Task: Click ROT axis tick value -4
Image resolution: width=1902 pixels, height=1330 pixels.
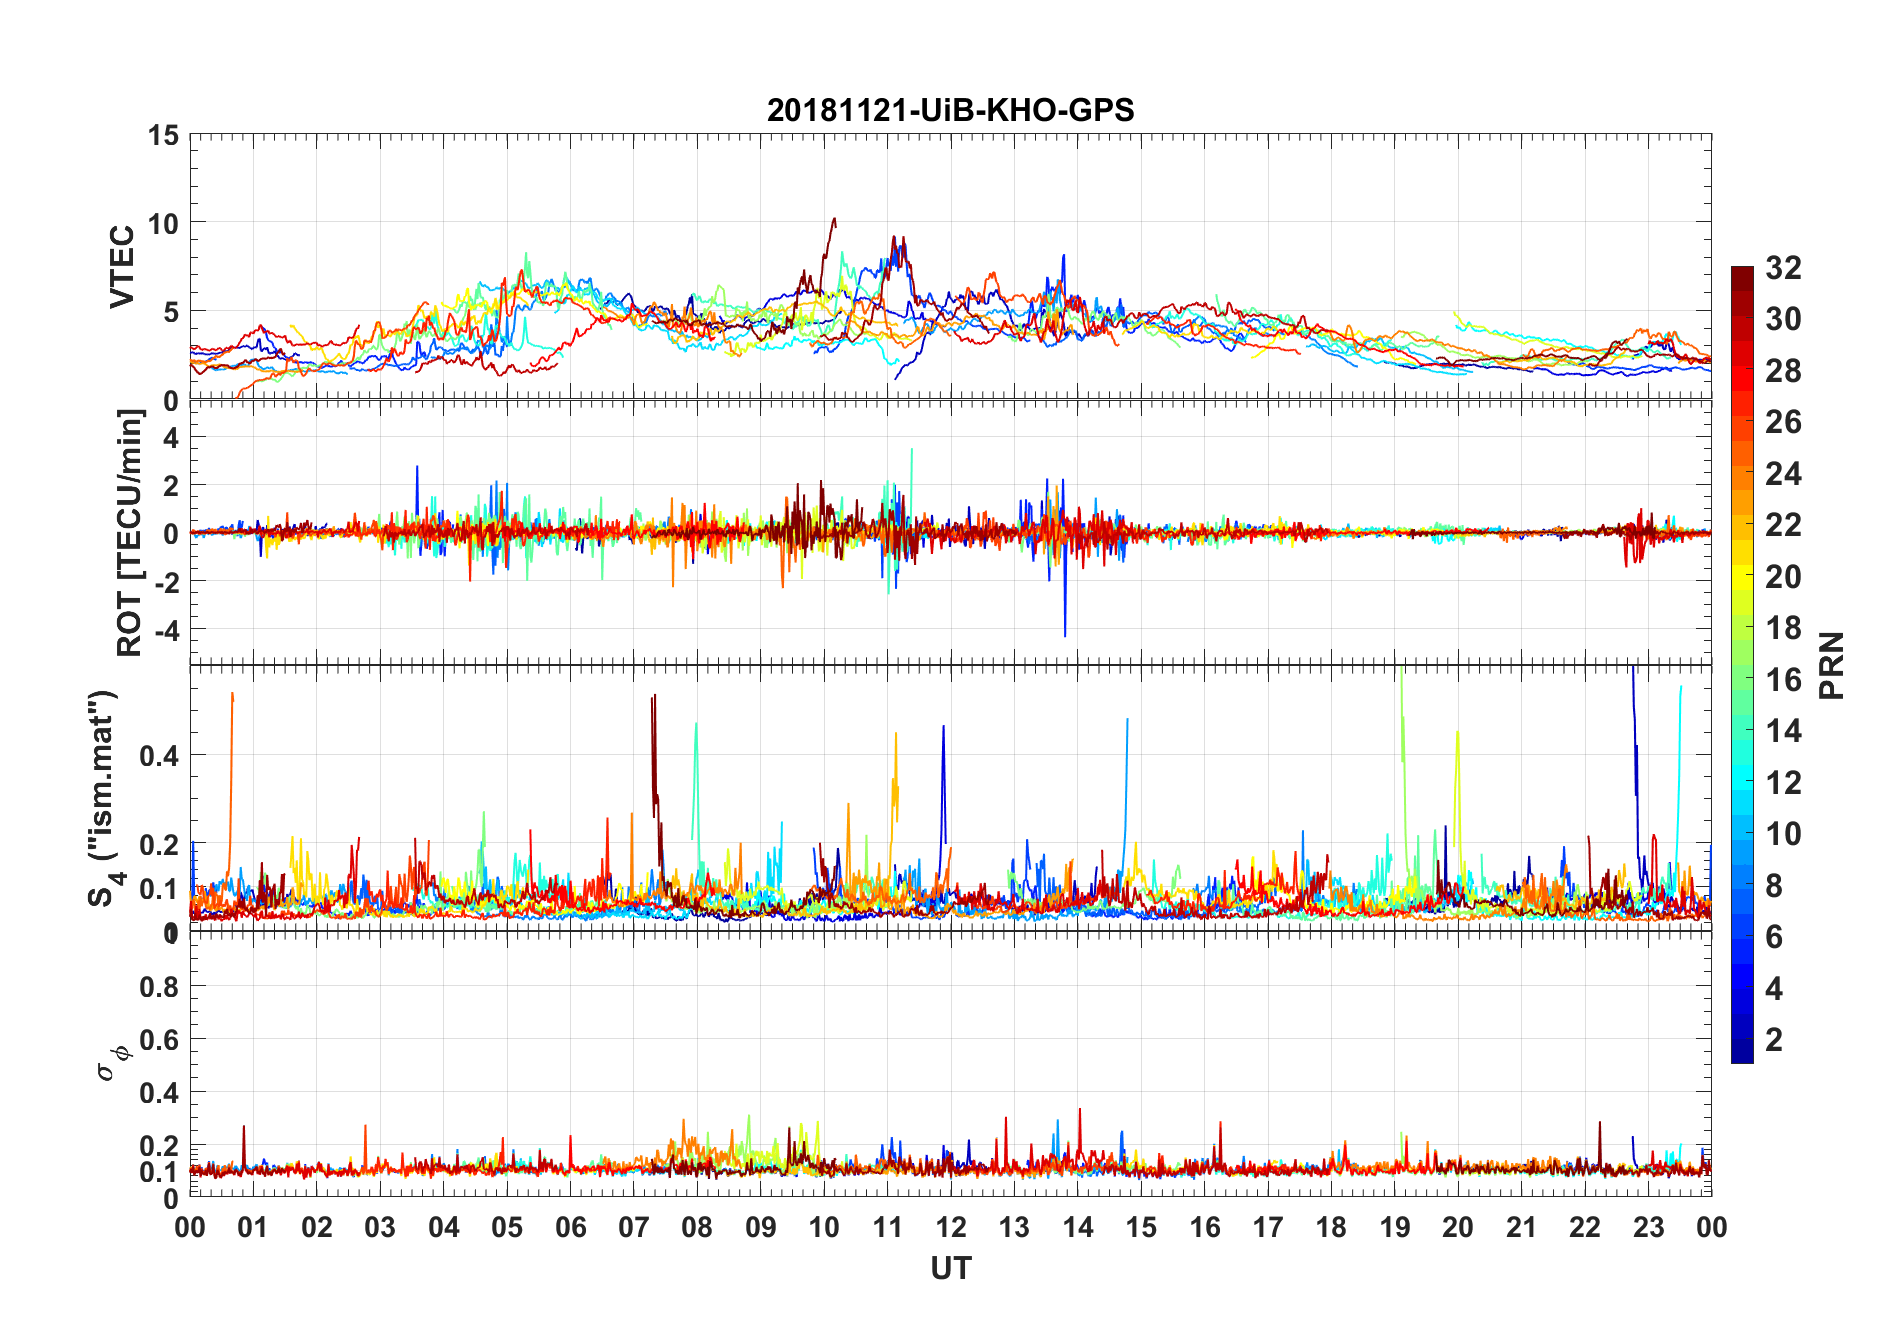Action: click(x=167, y=630)
